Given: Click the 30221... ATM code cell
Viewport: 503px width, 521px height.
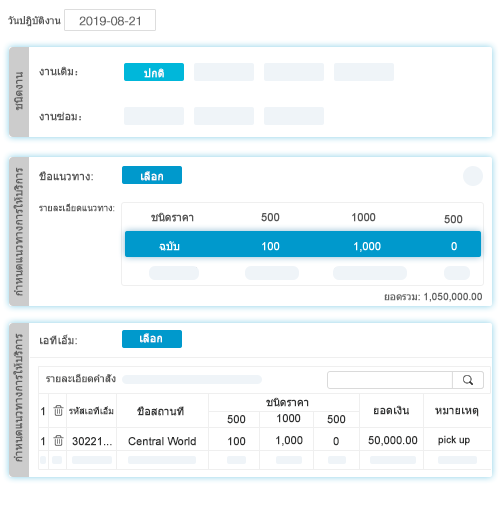Looking at the screenshot, I should coord(92,441).
